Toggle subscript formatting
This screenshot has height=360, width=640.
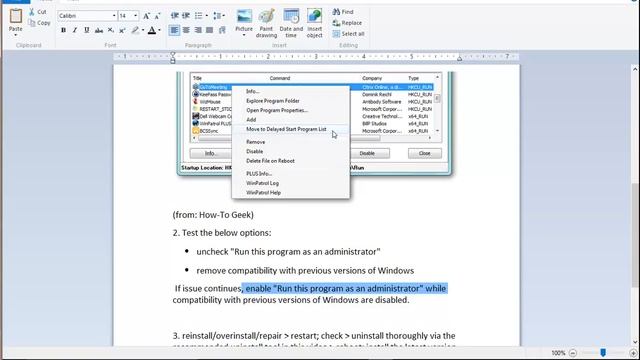[110, 30]
